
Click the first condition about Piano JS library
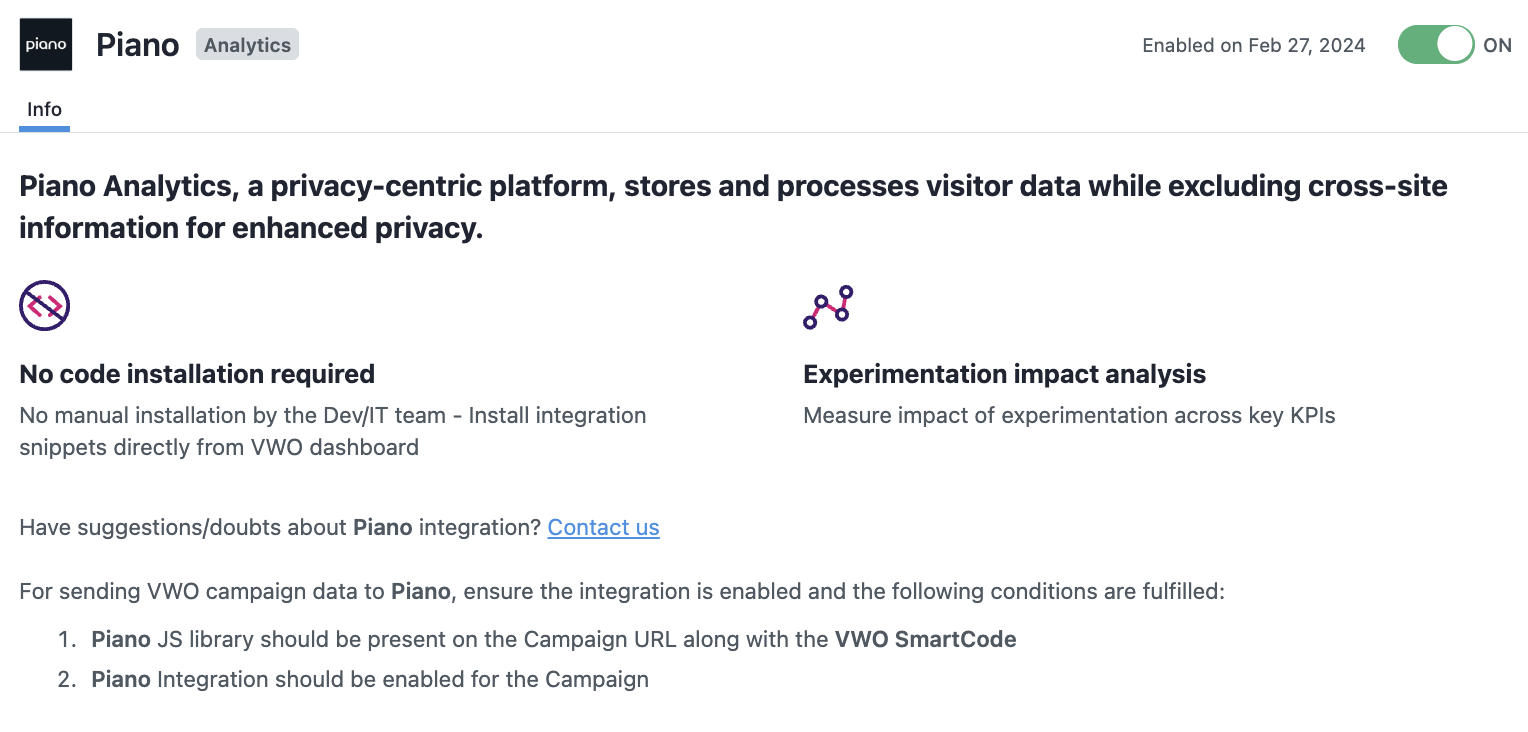pos(554,639)
